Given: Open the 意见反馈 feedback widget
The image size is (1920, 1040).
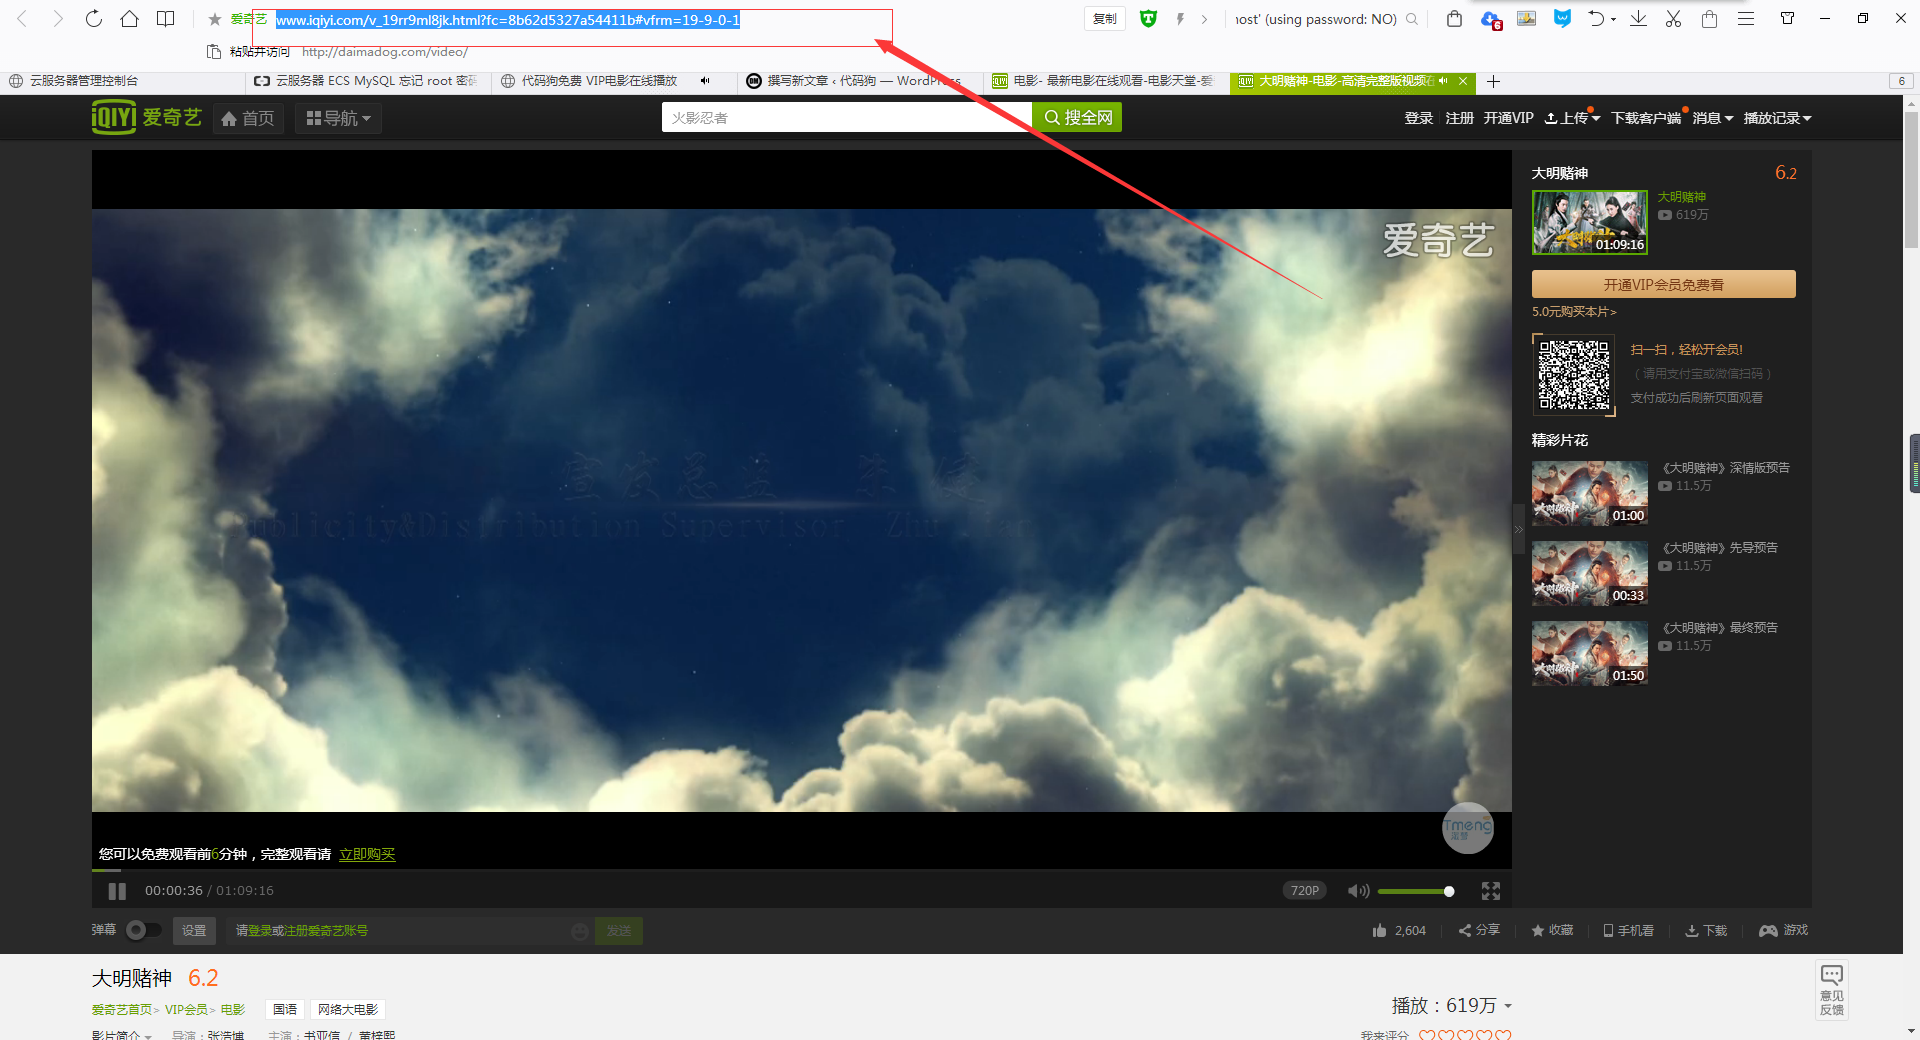Looking at the screenshot, I should pyautogui.click(x=1832, y=991).
